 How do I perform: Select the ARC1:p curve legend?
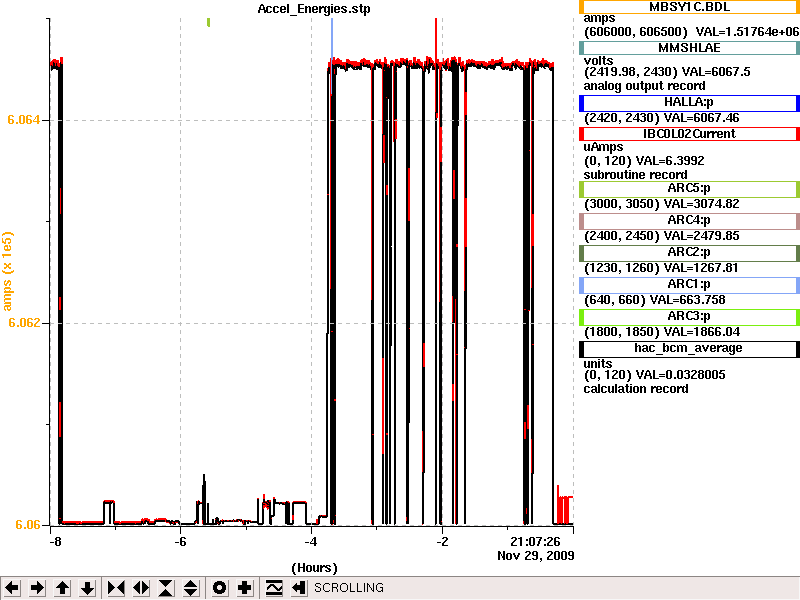689,285
